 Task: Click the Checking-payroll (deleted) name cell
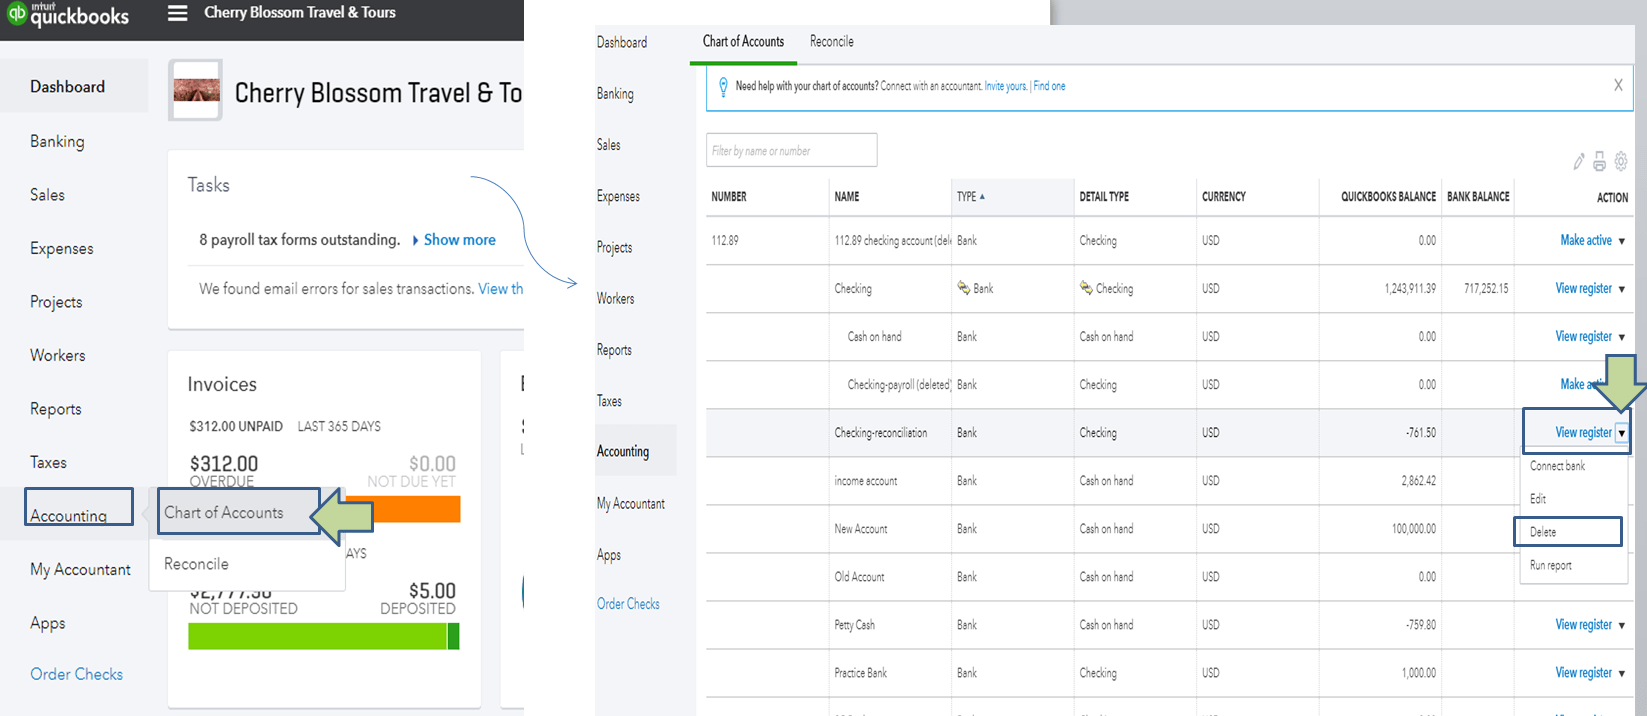(899, 385)
